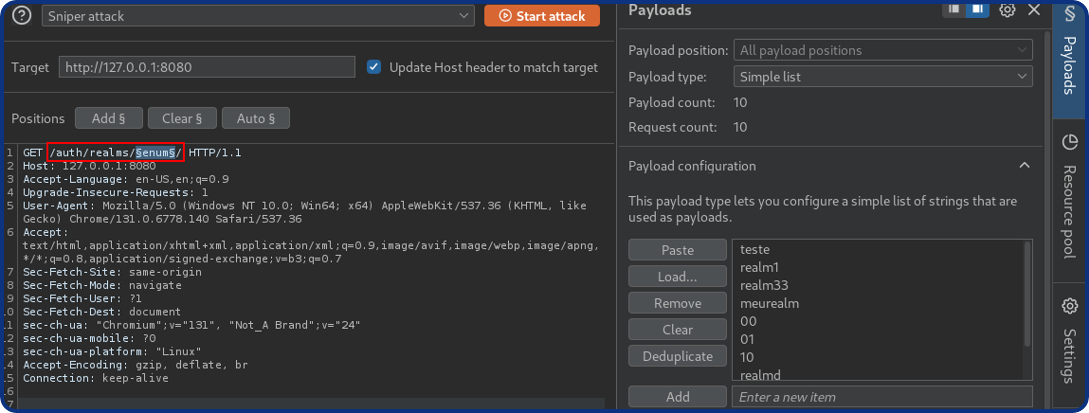Click Load... to import payloads
1089x413 pixels.
[x=677, y=277]
